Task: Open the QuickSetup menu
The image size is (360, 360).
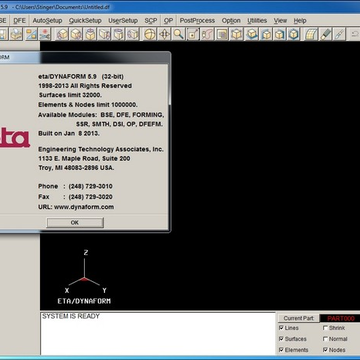Action: pyautogui.click(x=85, y=21)
